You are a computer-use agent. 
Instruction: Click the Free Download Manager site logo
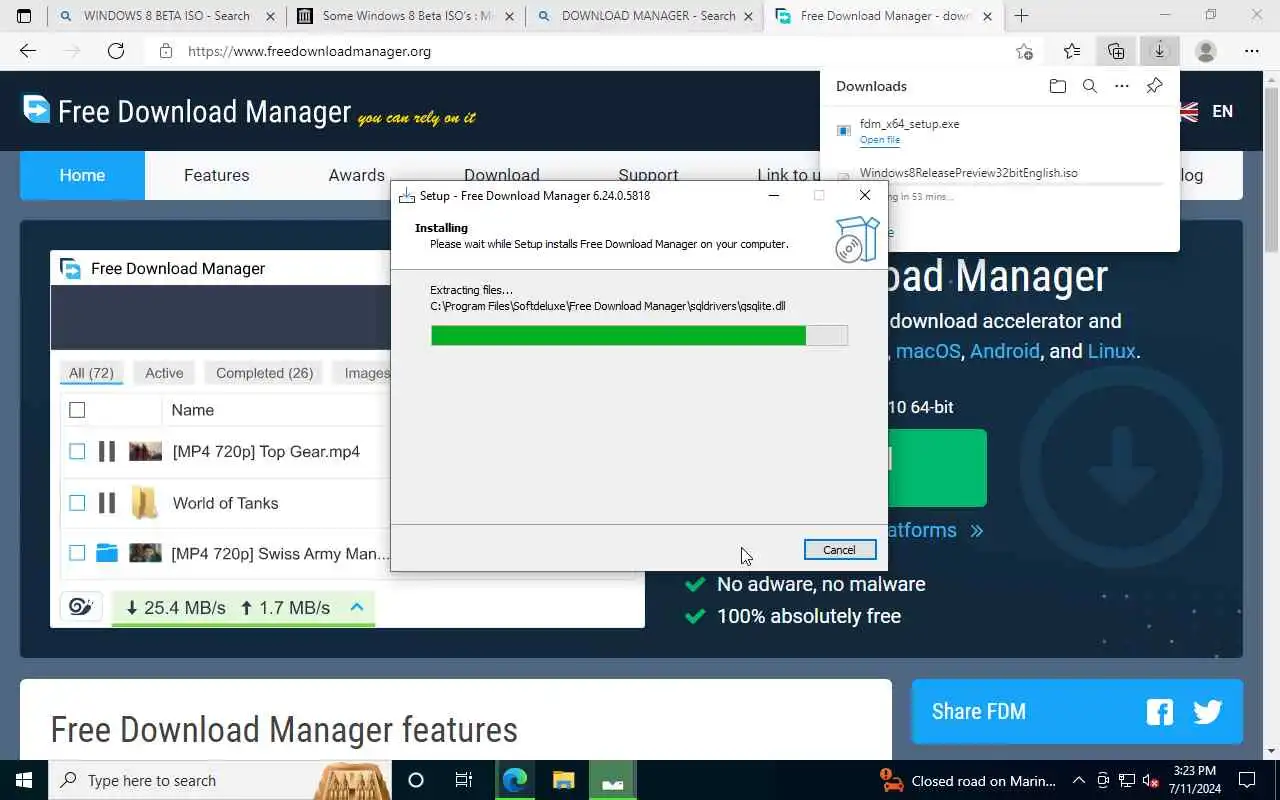point(187,111)
